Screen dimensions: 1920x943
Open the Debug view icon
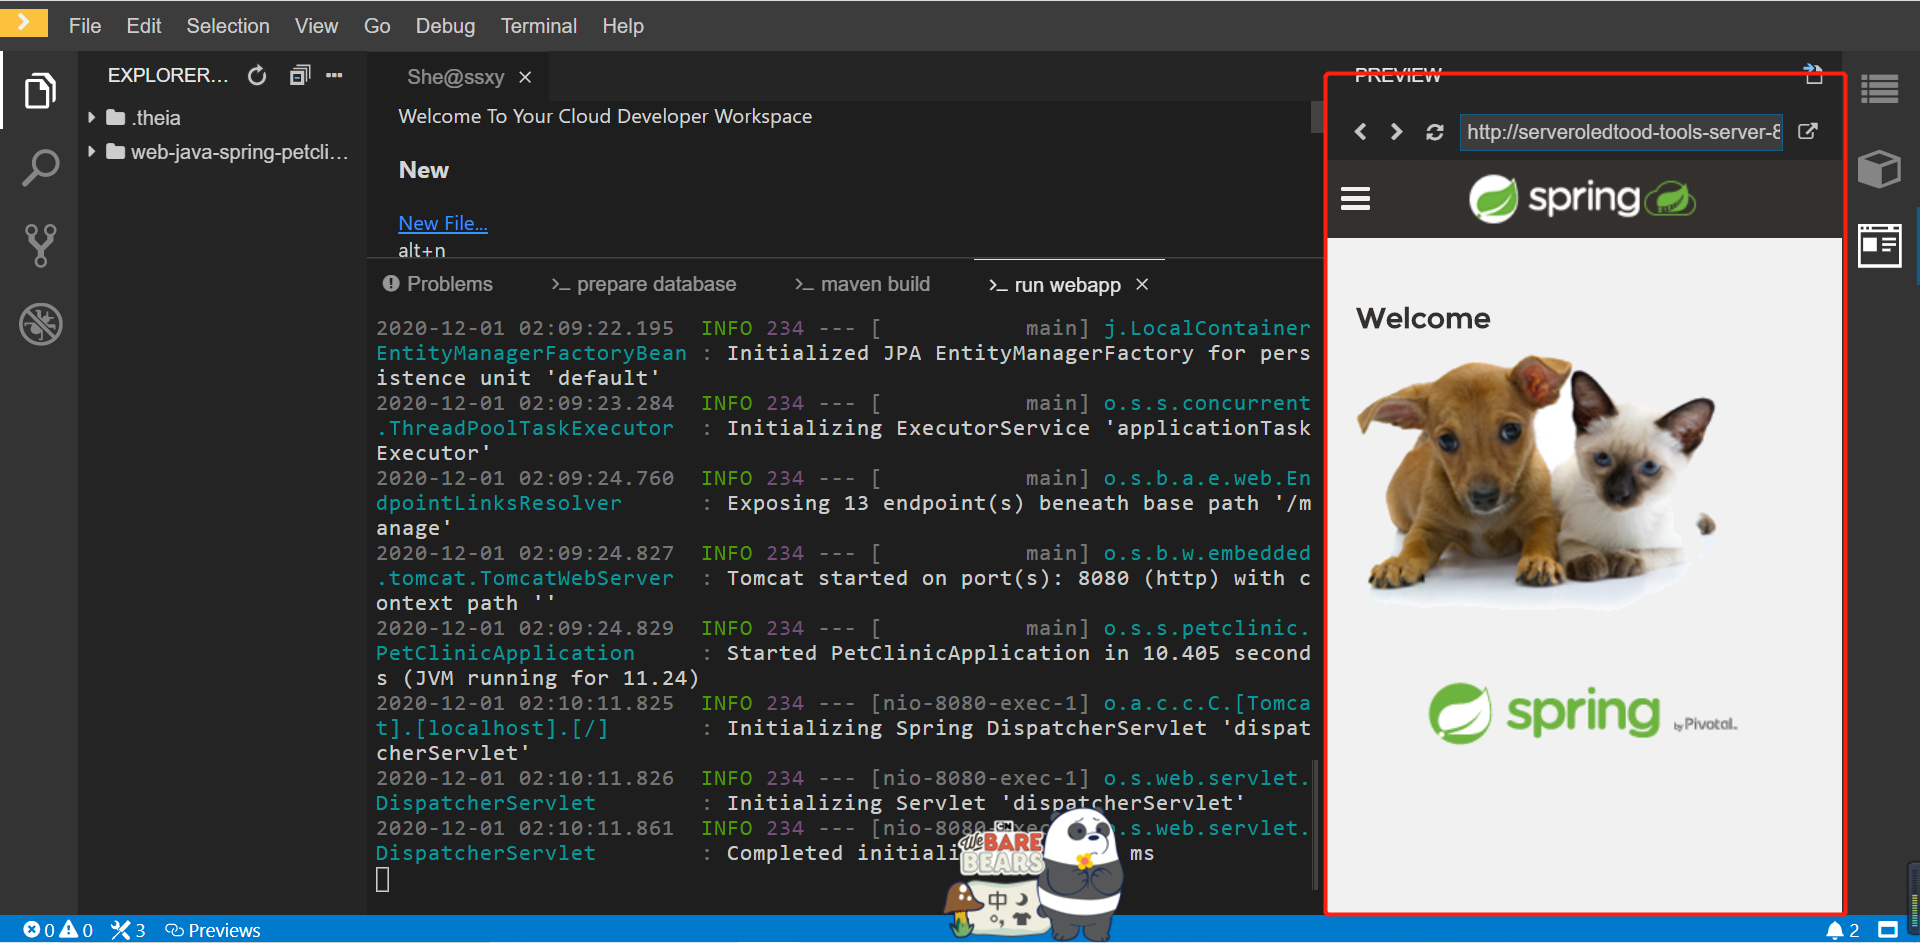[40, 324]
